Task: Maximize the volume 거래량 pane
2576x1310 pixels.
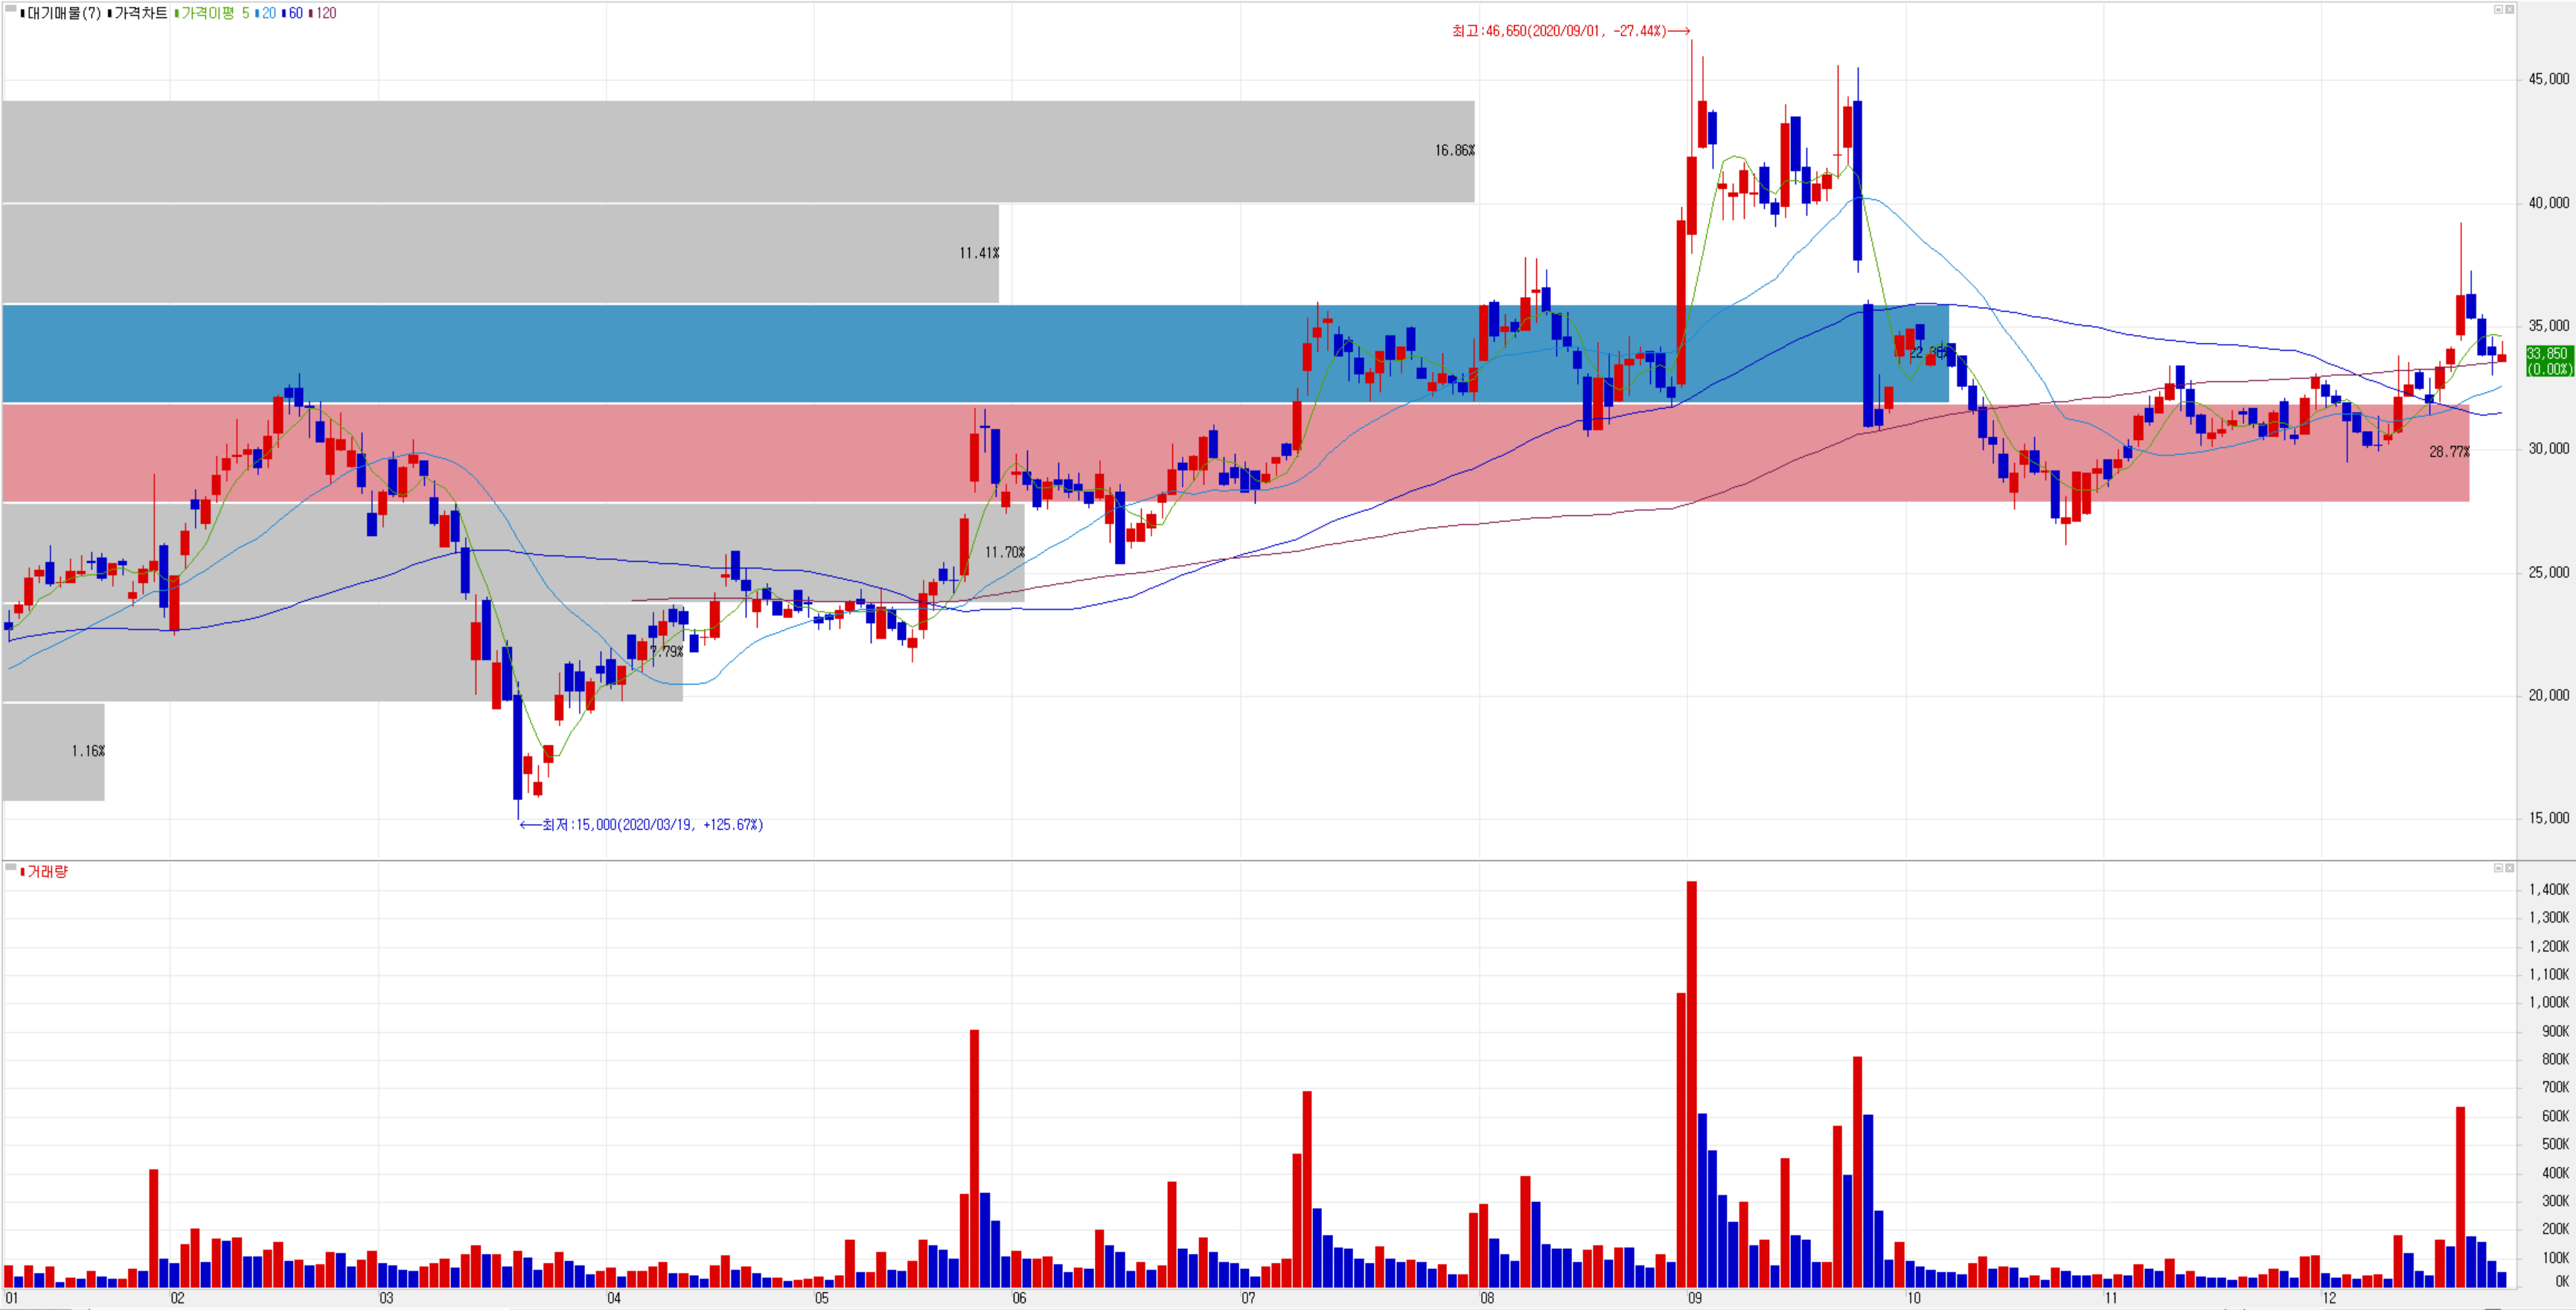Action: [x=2497, y=868]
